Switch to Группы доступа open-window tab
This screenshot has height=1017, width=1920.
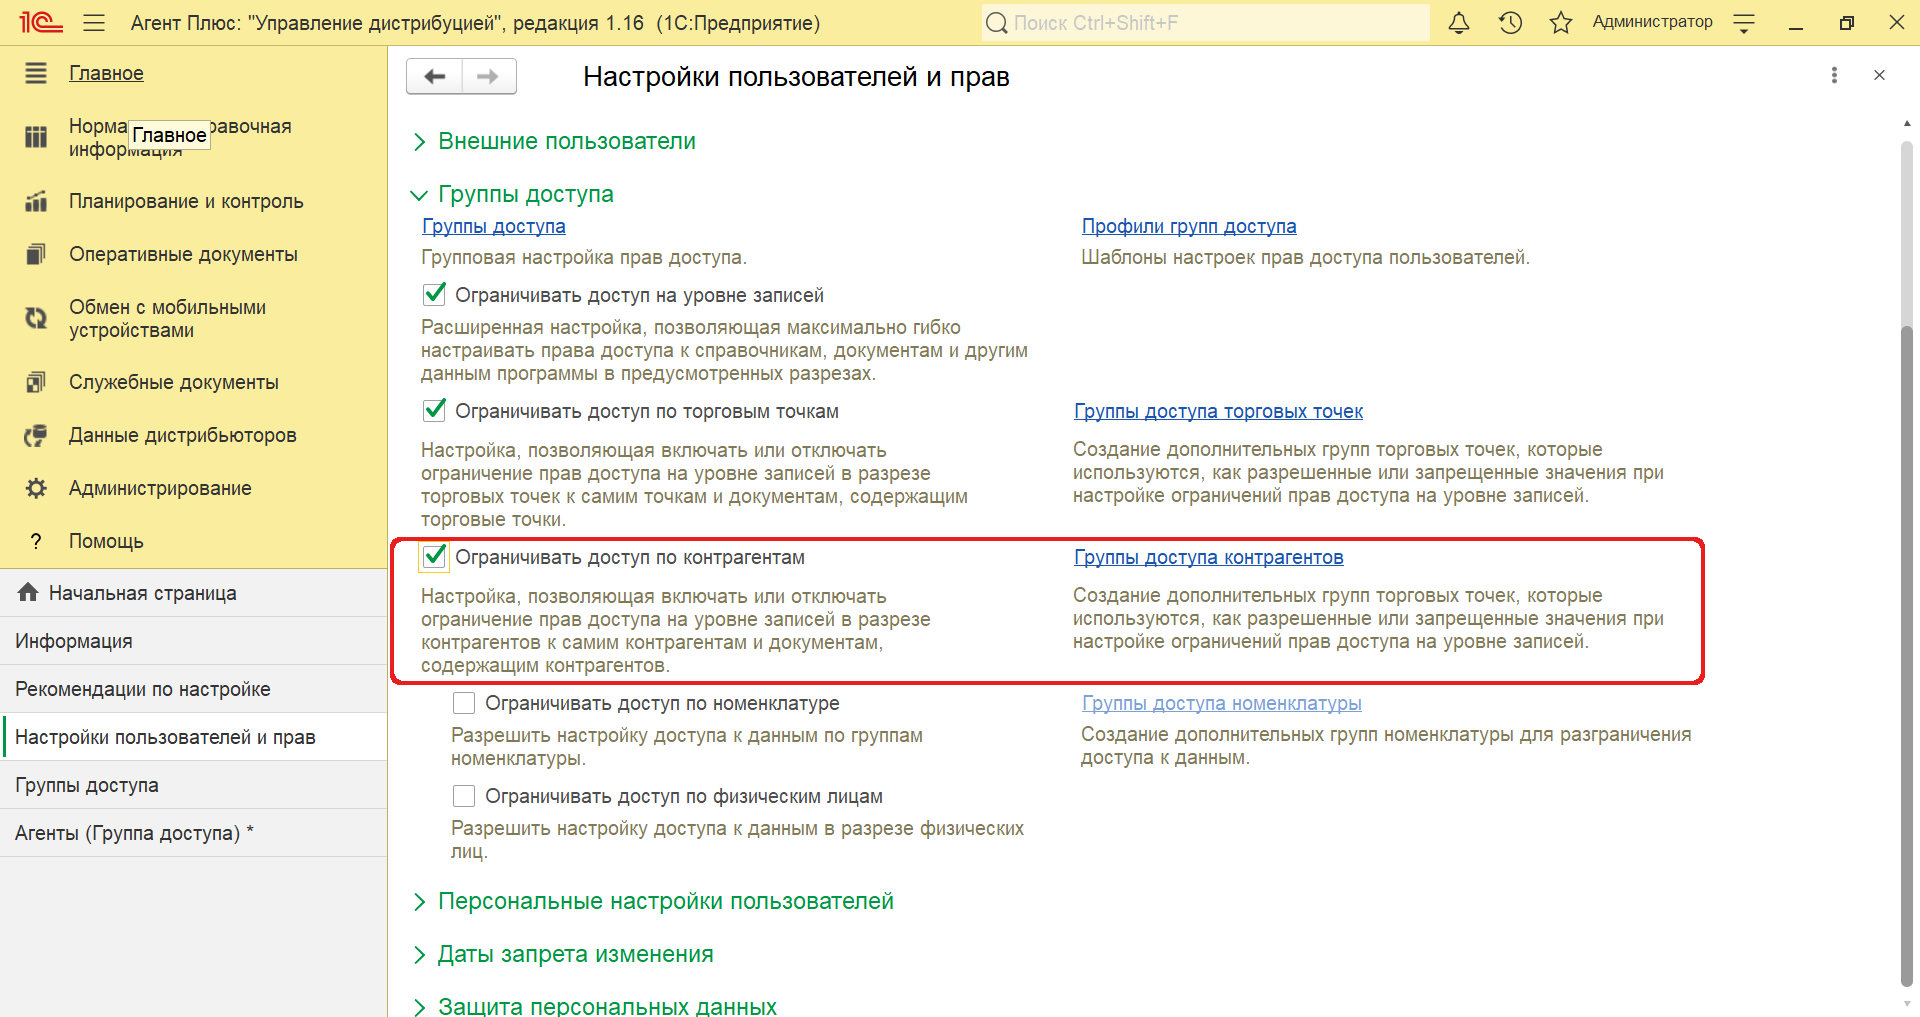pos(194,785)
